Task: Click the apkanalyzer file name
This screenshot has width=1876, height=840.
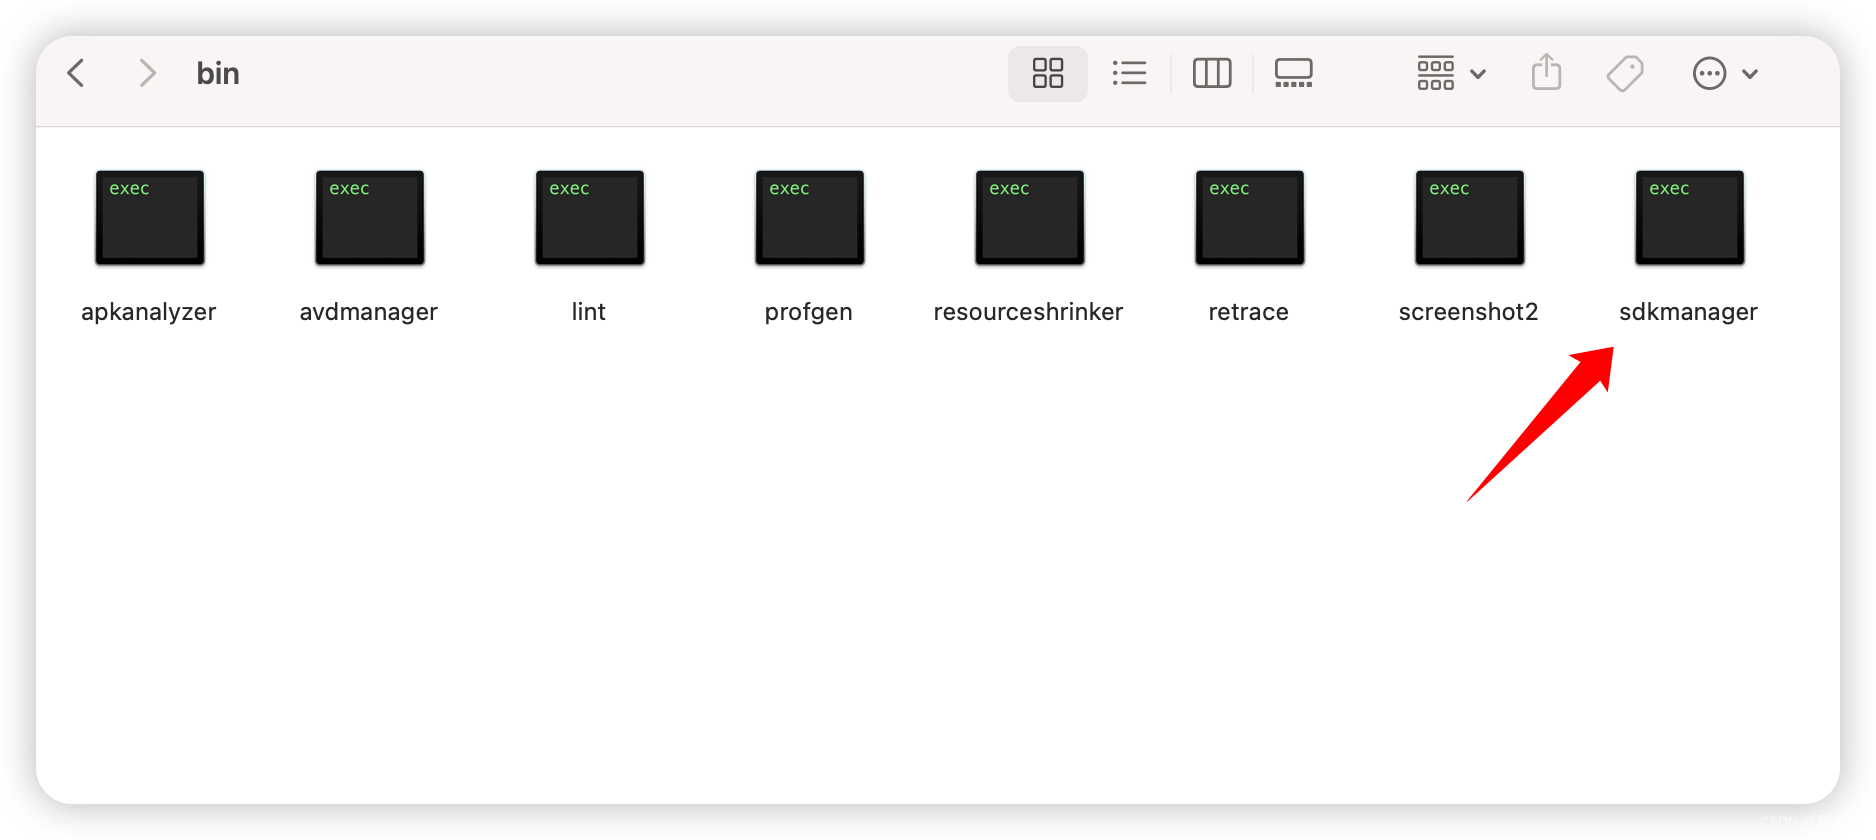Action: pos(149,312)
